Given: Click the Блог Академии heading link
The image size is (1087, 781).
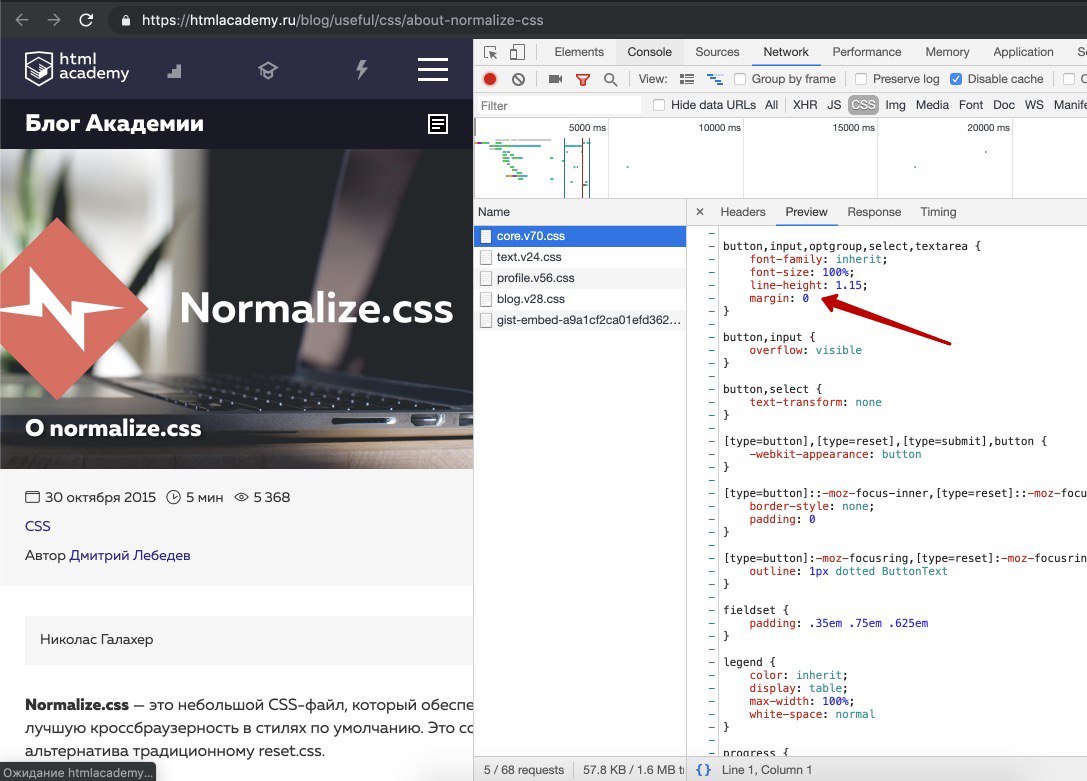Looking at the screenshot, I should tap(114, 123).
